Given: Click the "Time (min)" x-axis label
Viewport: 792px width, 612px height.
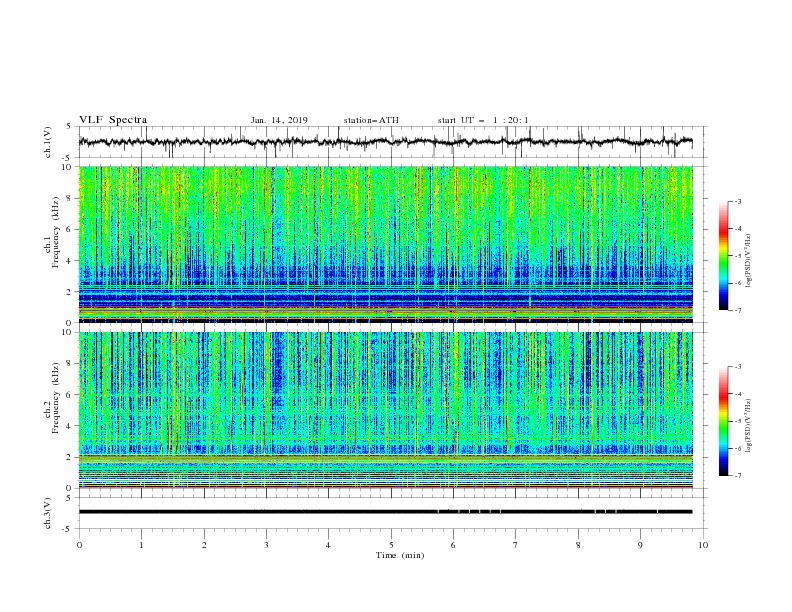Looking at the screenshot, I should click(x=400, y=555).
